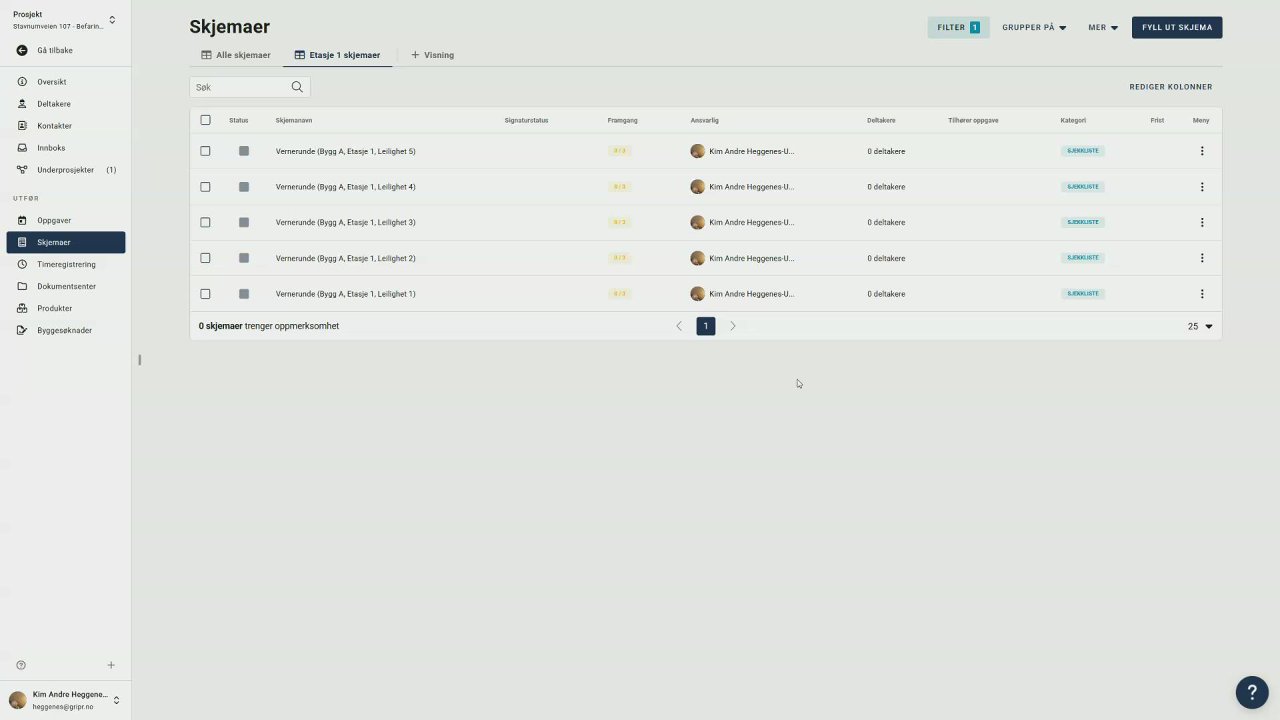Open the FILTER button

click(958, 28)
